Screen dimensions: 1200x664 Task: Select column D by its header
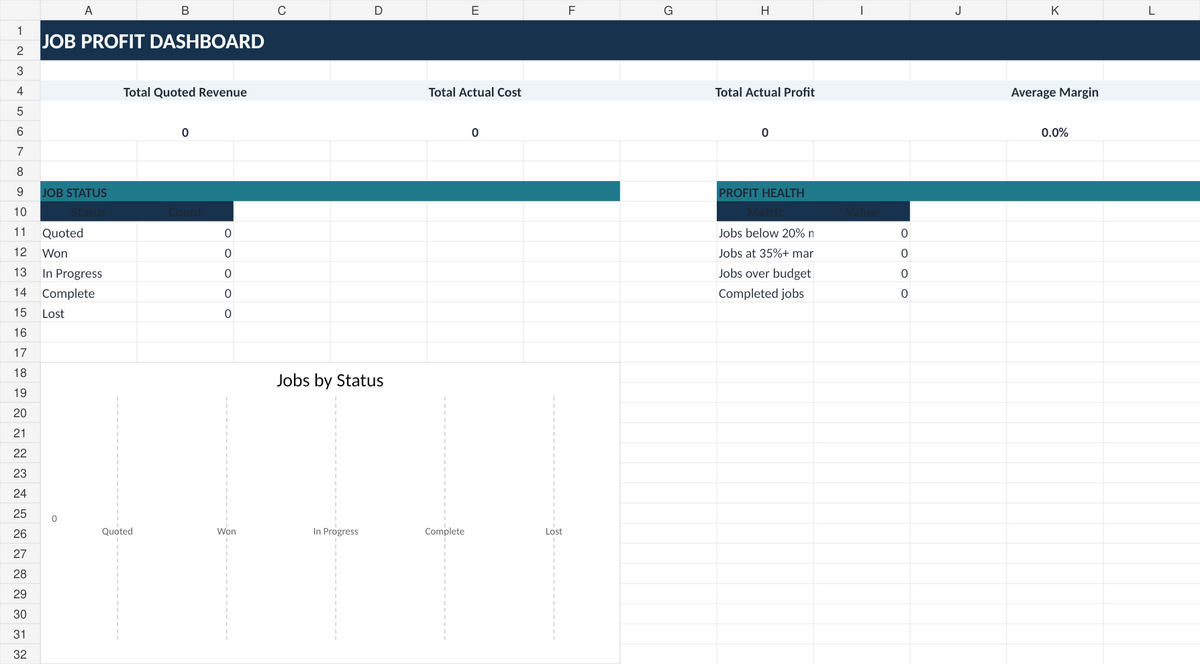pyautogui.click(x=378, y=10)
